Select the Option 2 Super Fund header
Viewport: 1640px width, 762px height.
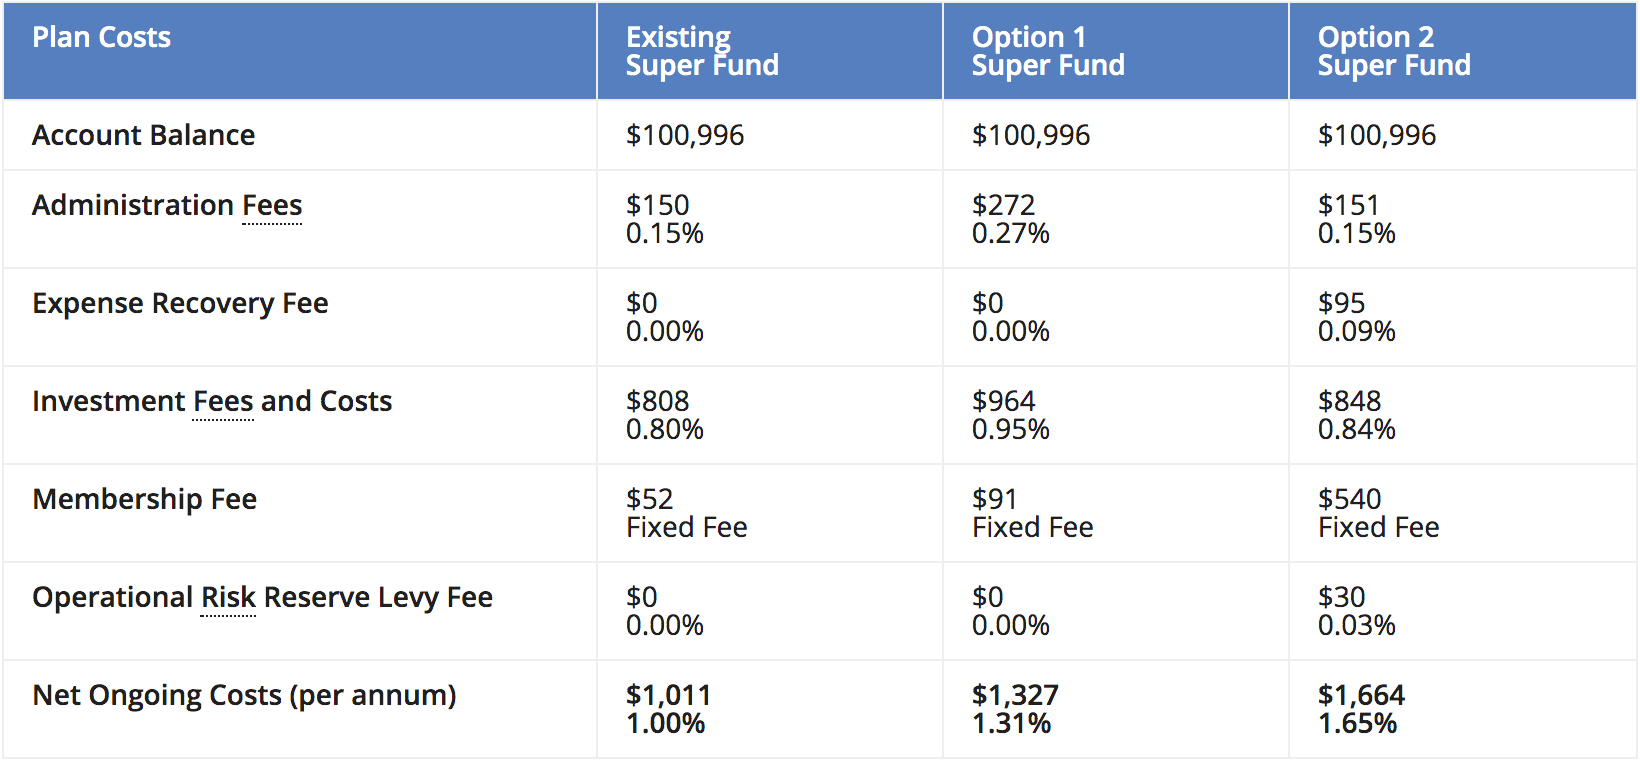point(1394,51)
